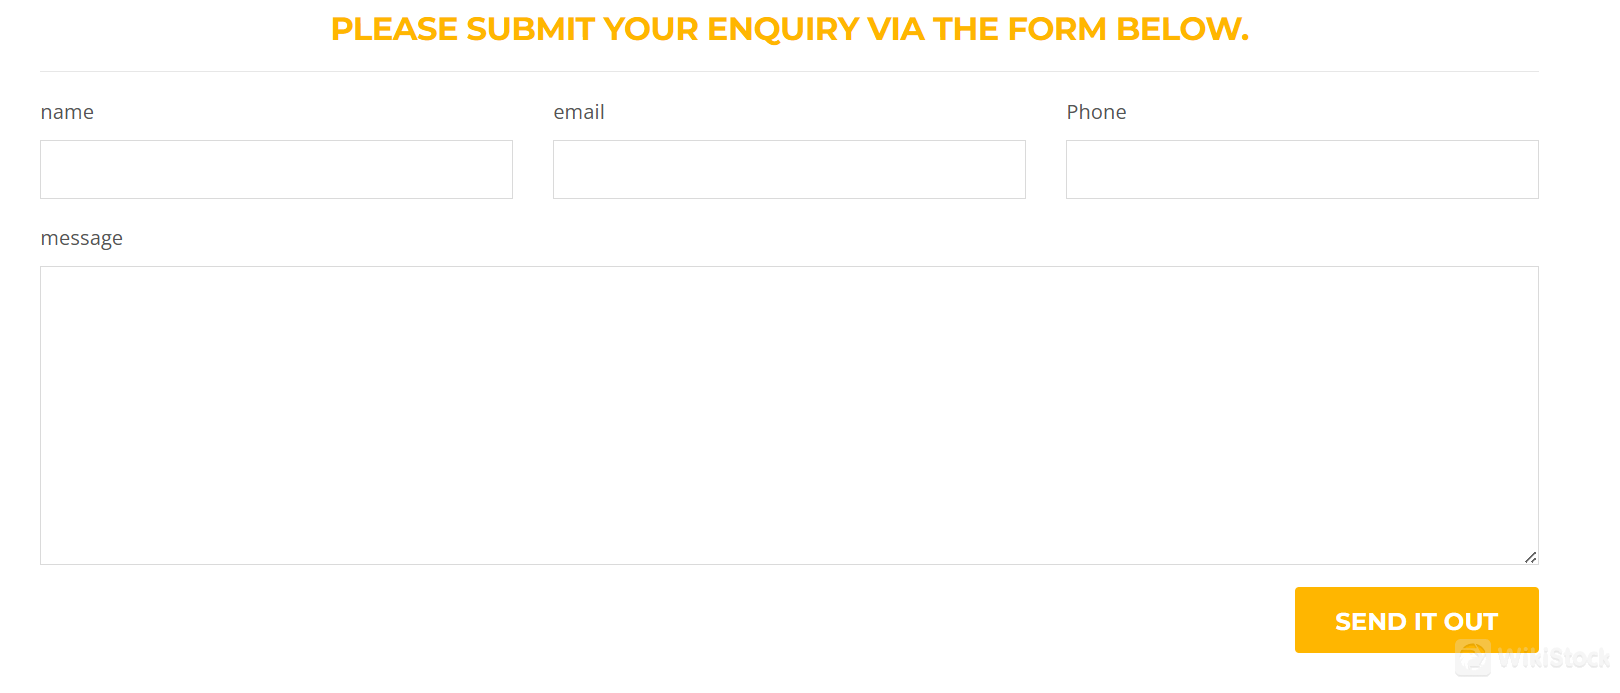Click the WikiStock watermark text

[x=1553, y=659]
